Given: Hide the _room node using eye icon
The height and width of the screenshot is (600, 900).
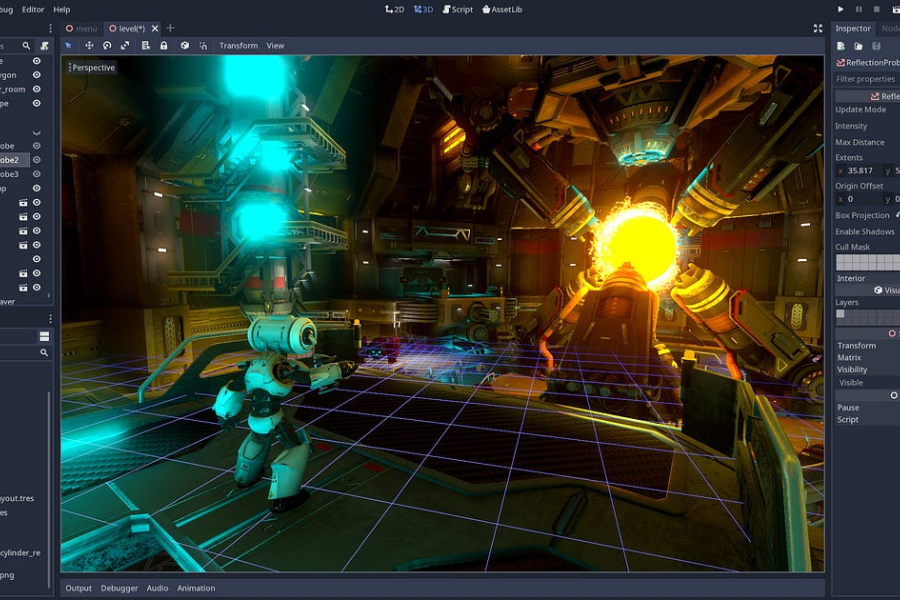Looking at the screenshot, I should [x=36, y=89].
